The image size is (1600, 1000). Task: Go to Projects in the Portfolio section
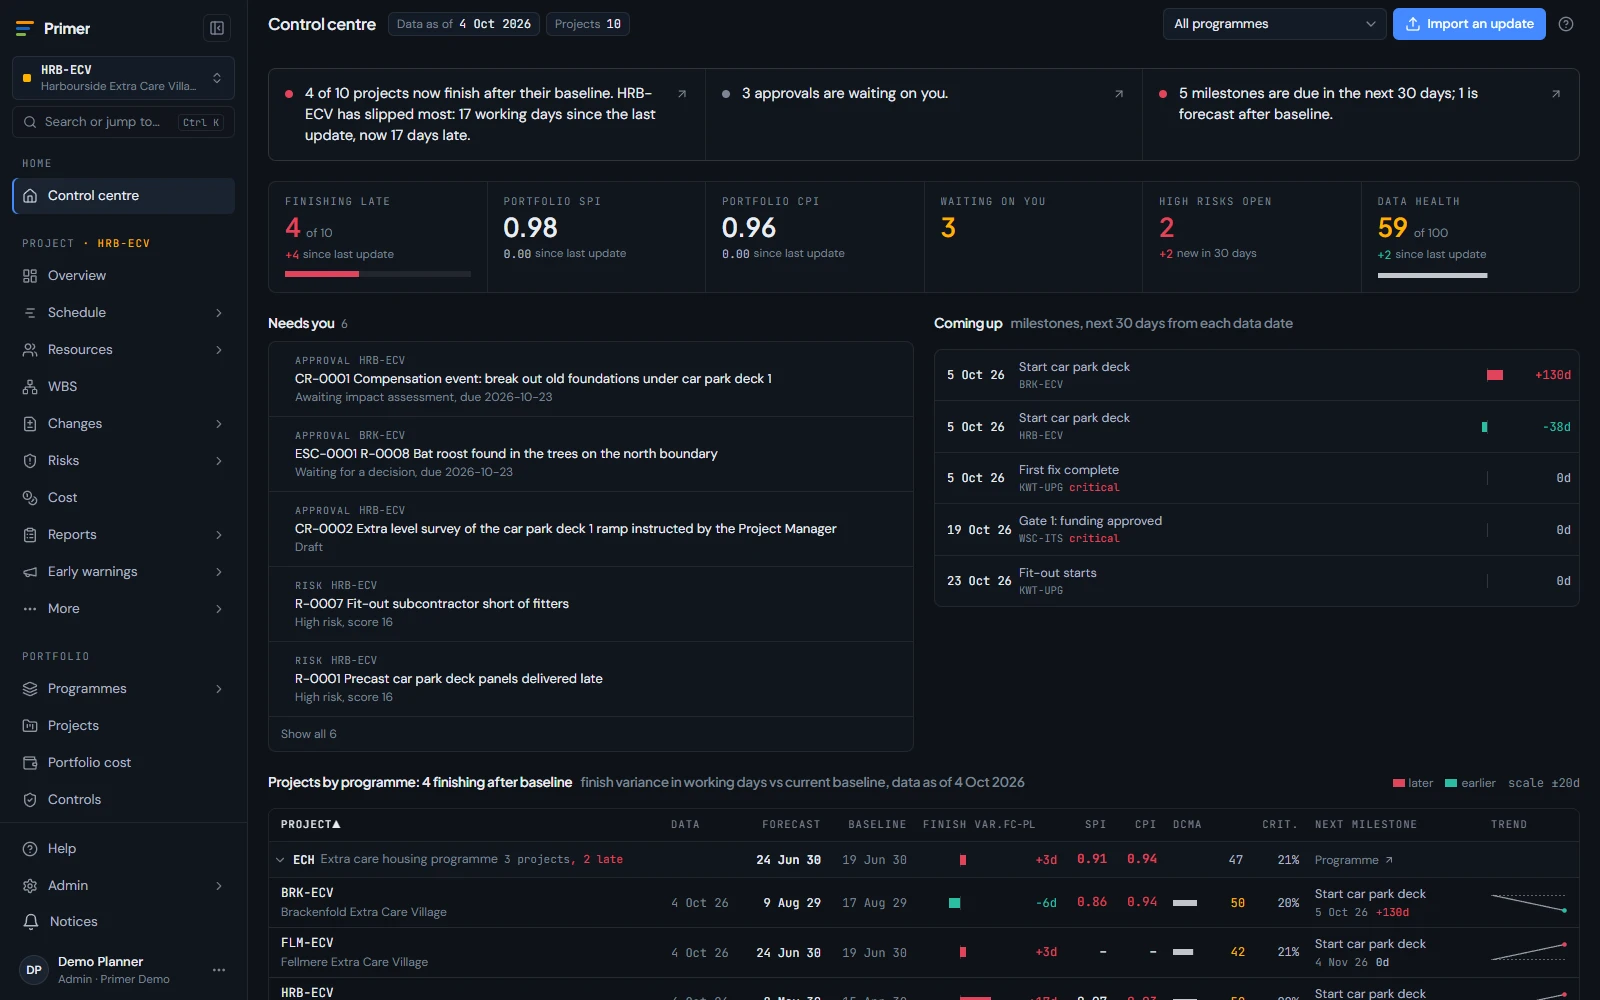(x=123, y=726)
